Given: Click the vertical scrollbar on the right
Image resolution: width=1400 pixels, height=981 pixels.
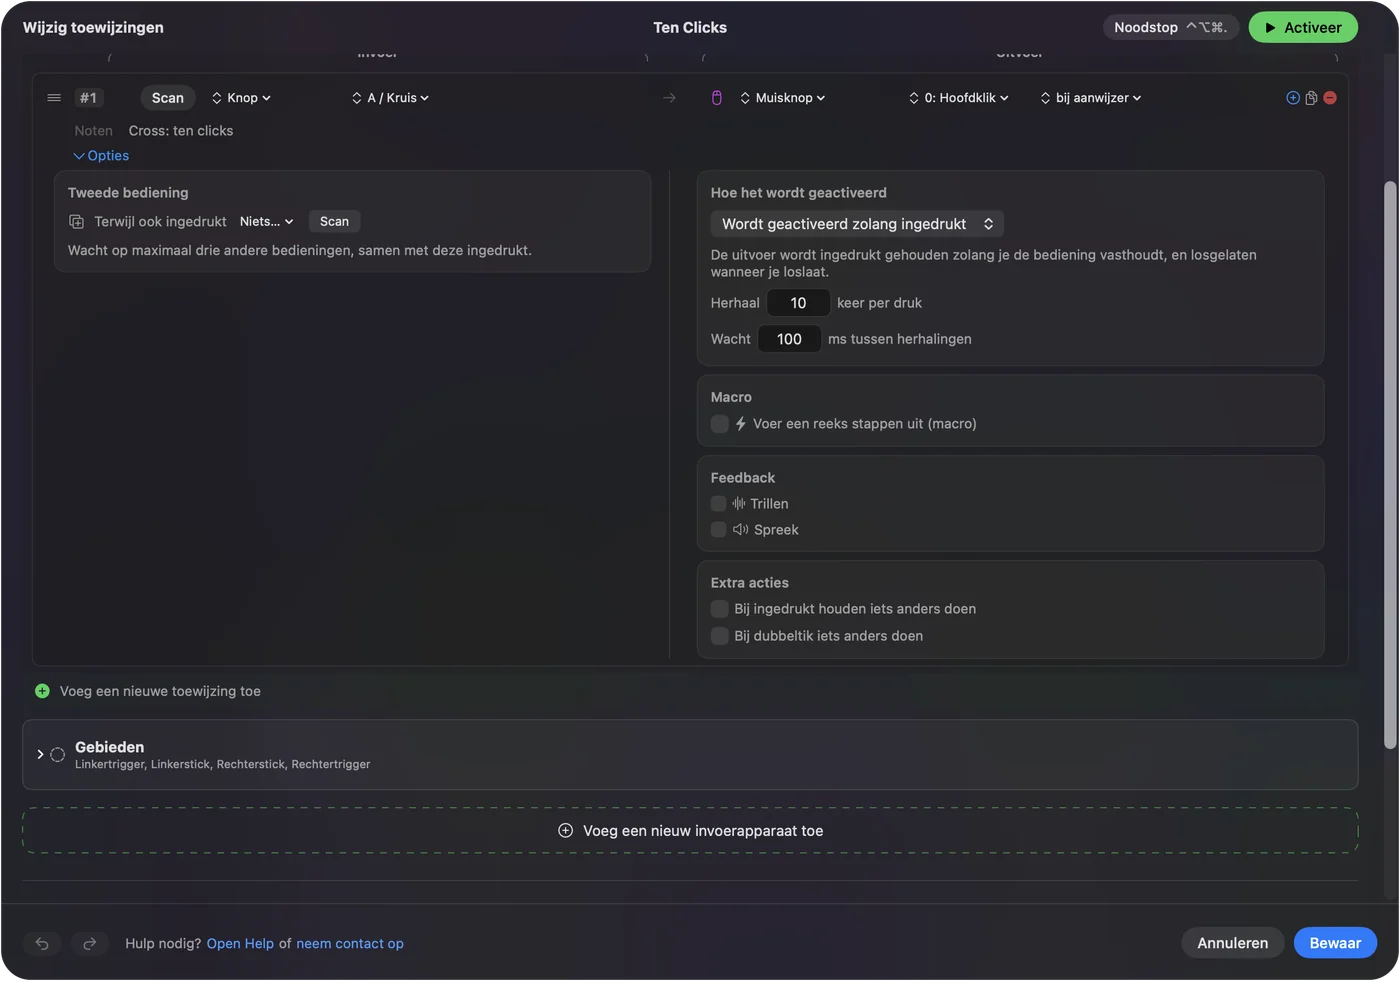Looking at the screenshot, I should tap(1390, 465).
